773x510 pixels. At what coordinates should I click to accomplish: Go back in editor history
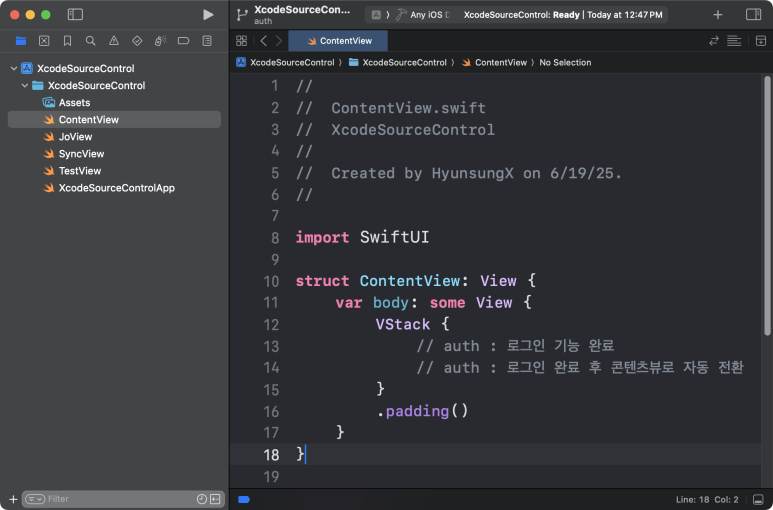264,41
